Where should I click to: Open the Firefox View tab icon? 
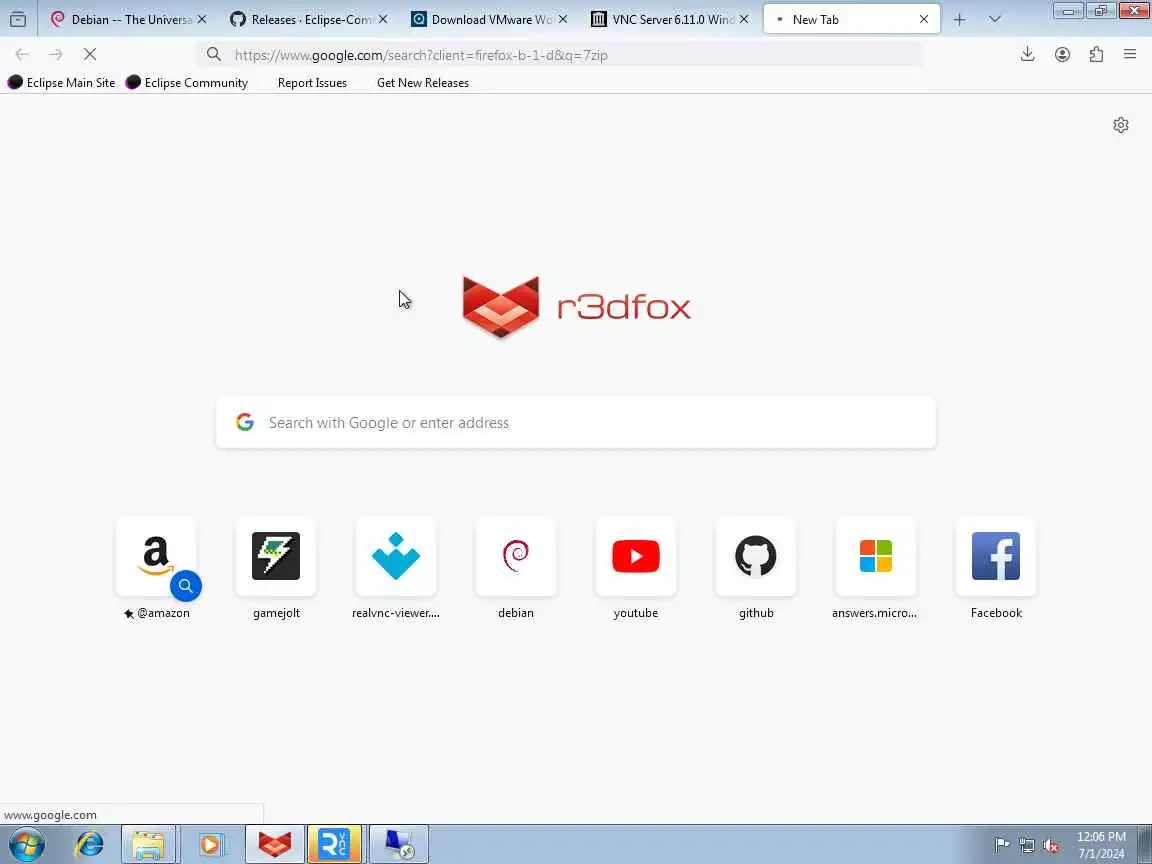[x=18, y=19]
